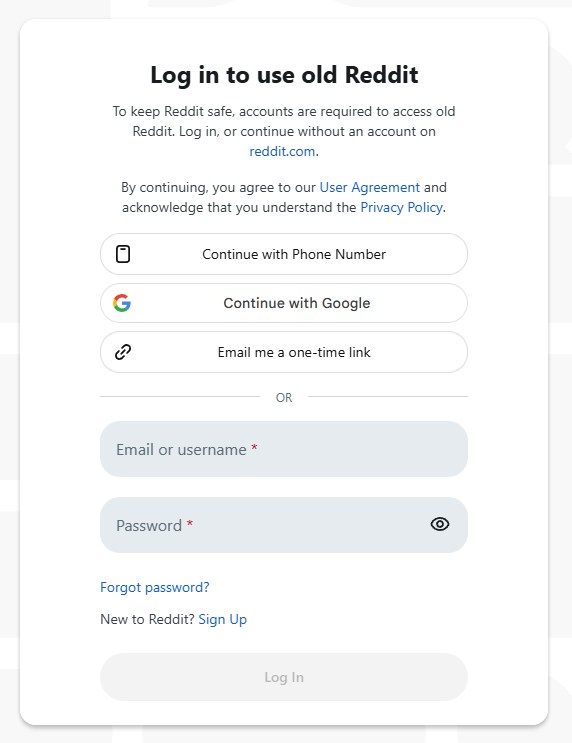Viewport: 572px width, 743px height.
Task: Select Continue with Google text
Action: coord(297,303)
